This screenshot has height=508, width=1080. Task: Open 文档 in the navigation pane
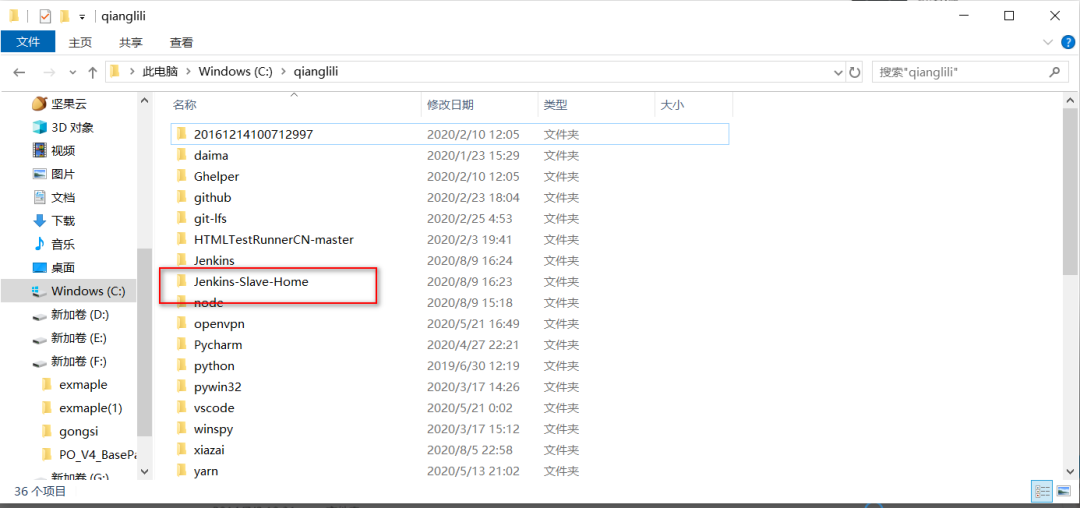click(63, 198)
